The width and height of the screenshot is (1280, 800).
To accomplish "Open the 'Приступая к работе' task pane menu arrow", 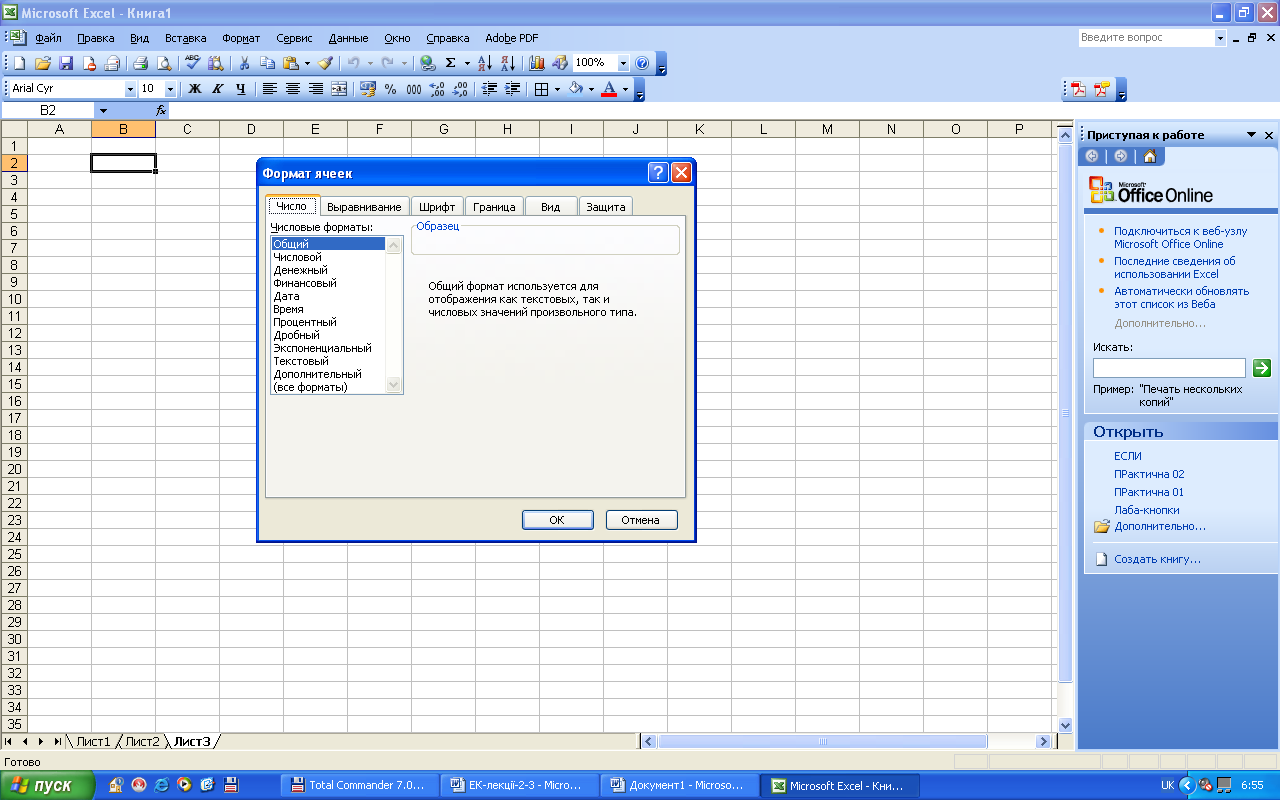I will coord(1251,135).
